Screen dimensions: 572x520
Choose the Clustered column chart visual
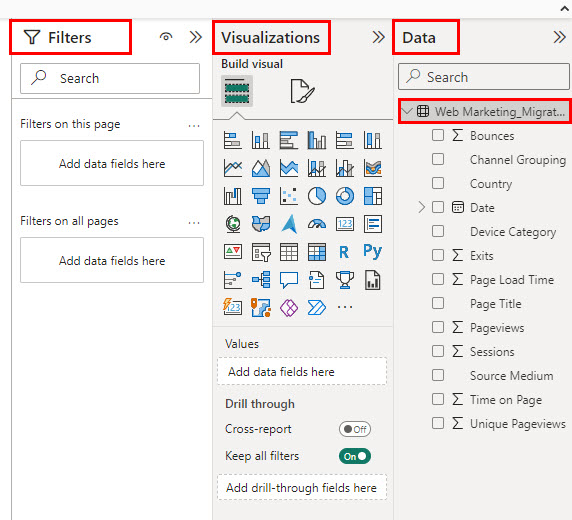(x=317, y=140)
